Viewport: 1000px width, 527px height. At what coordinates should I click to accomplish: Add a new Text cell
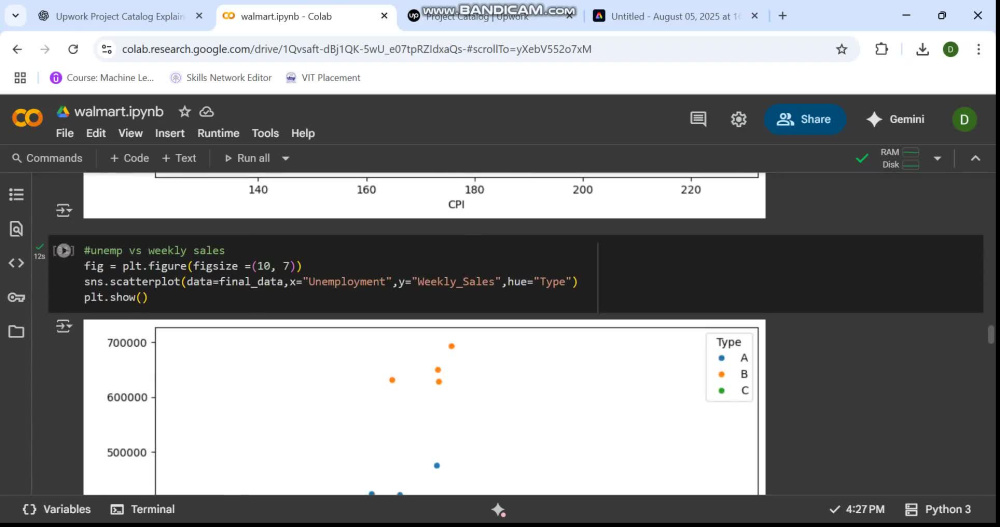click(179, 158)
